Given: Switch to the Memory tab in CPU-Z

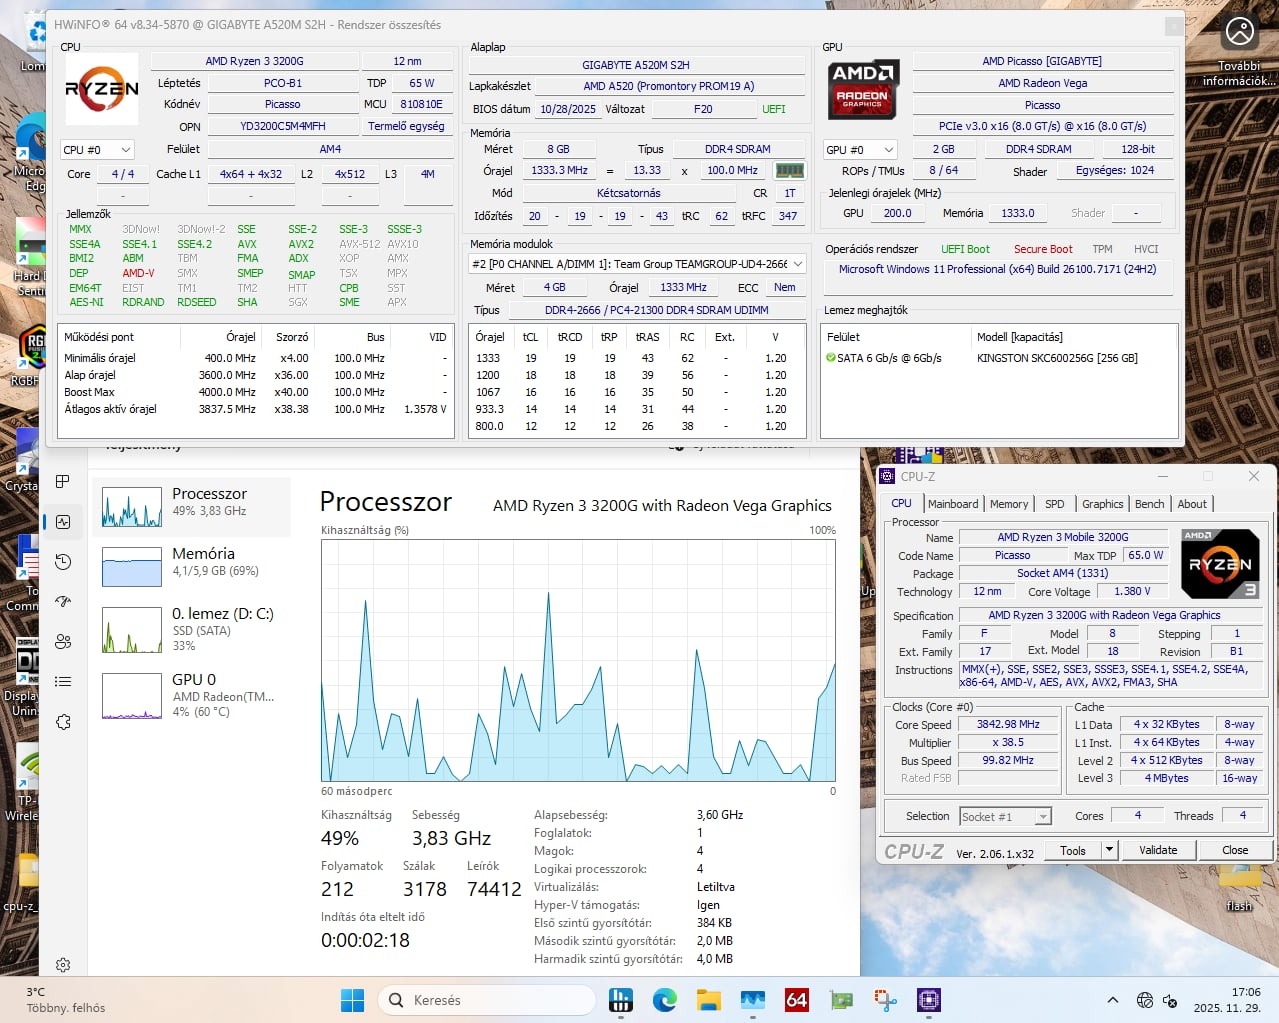Looking at the screenshot, I should coord(1009,504).
